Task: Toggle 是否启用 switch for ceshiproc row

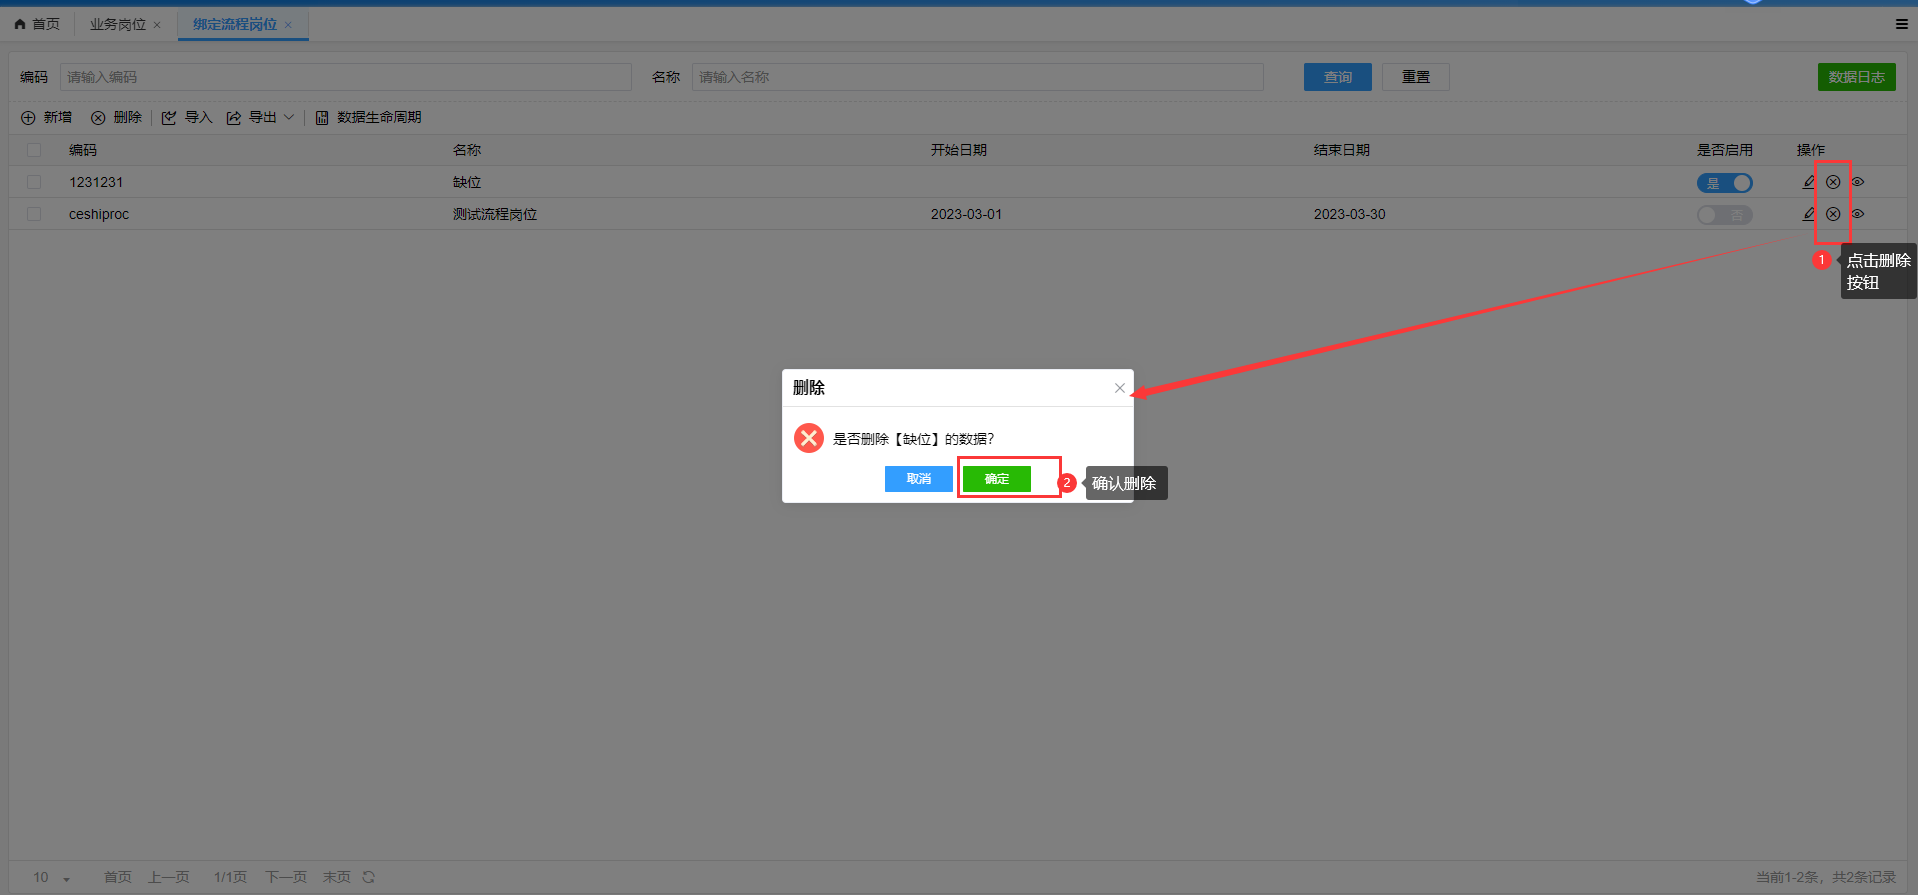Action: (1725, 215)
